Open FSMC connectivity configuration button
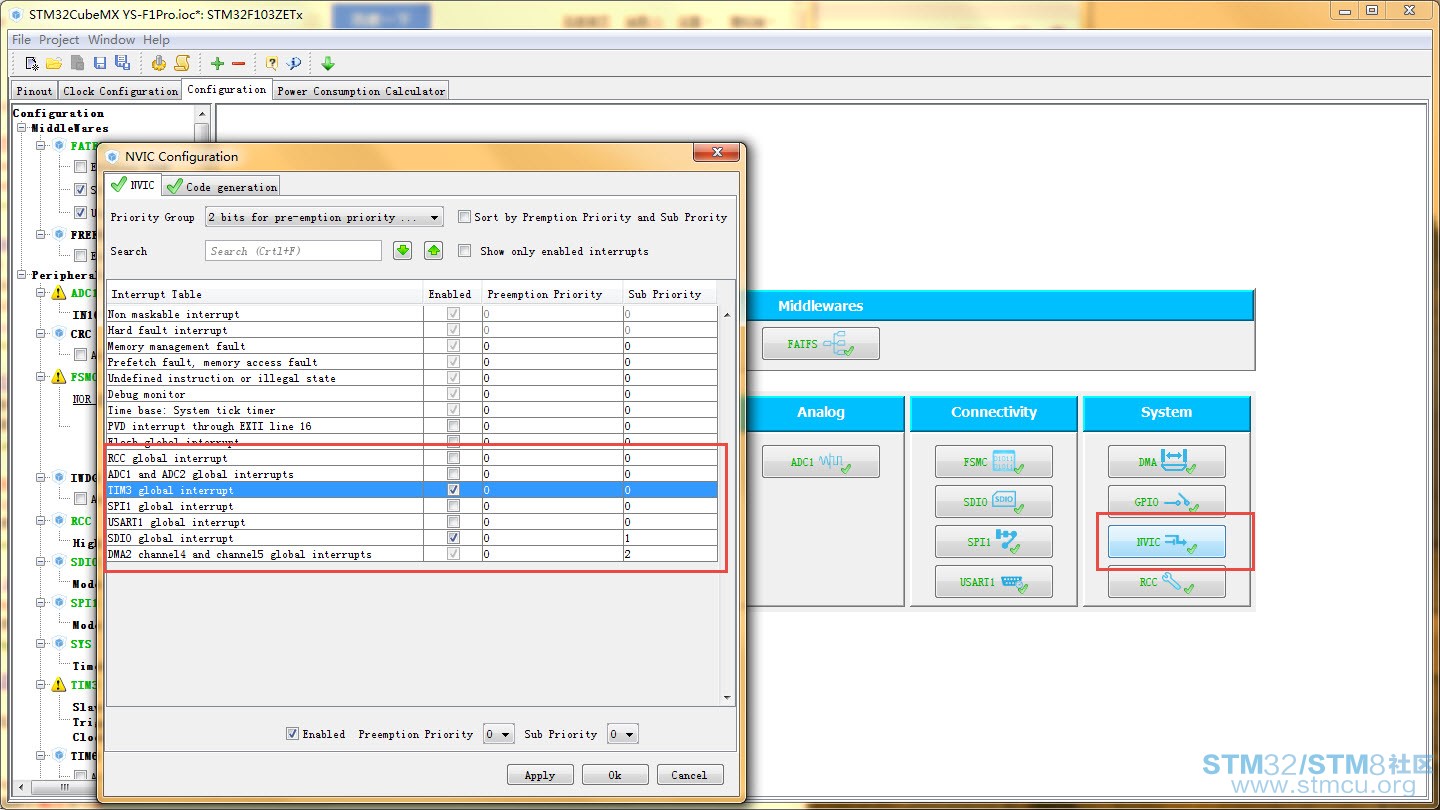 click(994, 462)
